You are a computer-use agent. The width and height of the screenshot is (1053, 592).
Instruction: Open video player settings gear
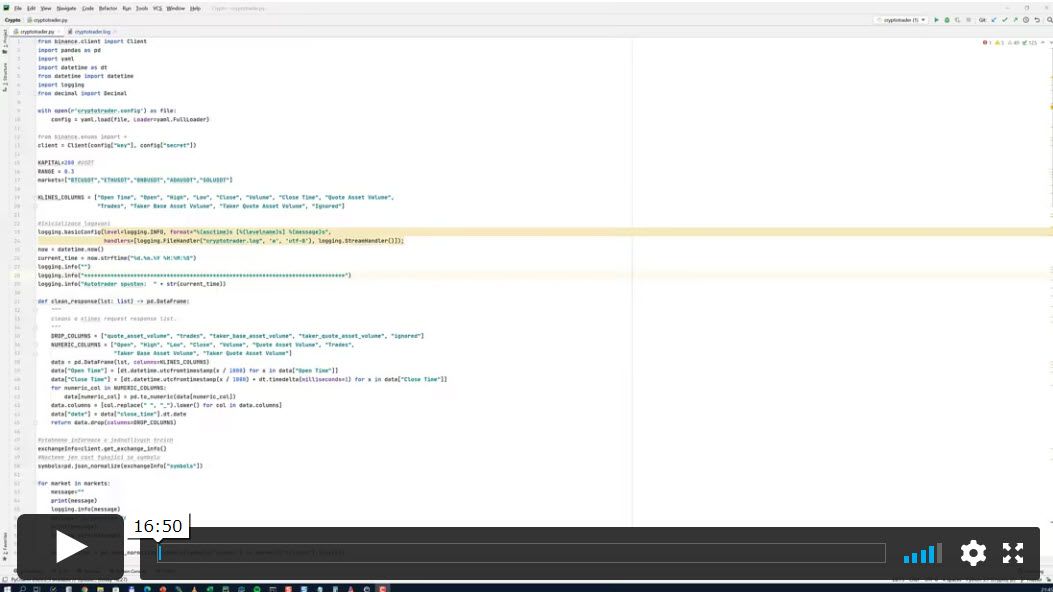973,553
